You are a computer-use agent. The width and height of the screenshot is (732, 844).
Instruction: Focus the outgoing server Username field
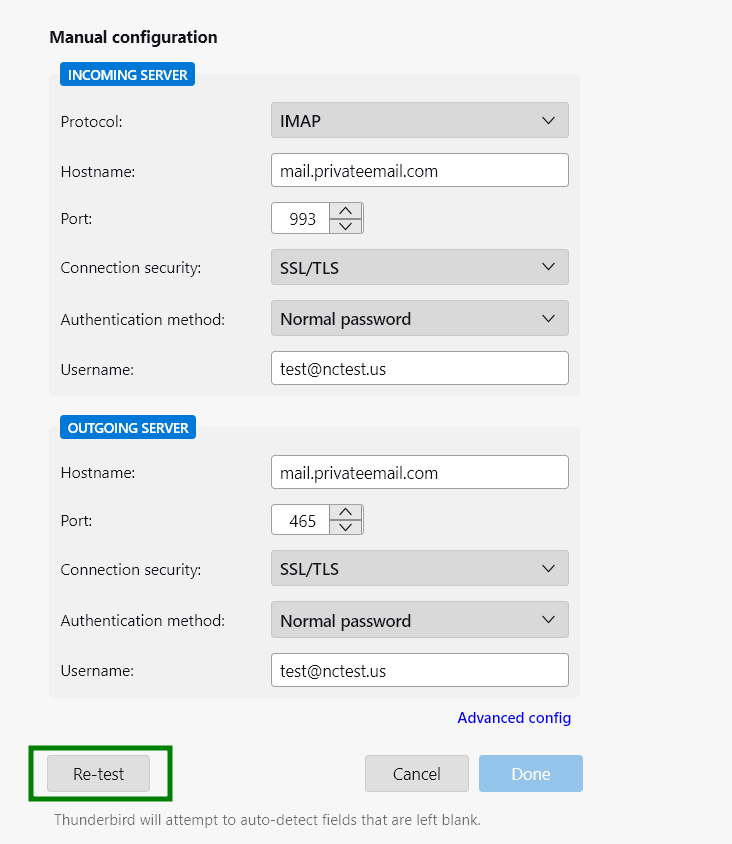coord(420,670)
